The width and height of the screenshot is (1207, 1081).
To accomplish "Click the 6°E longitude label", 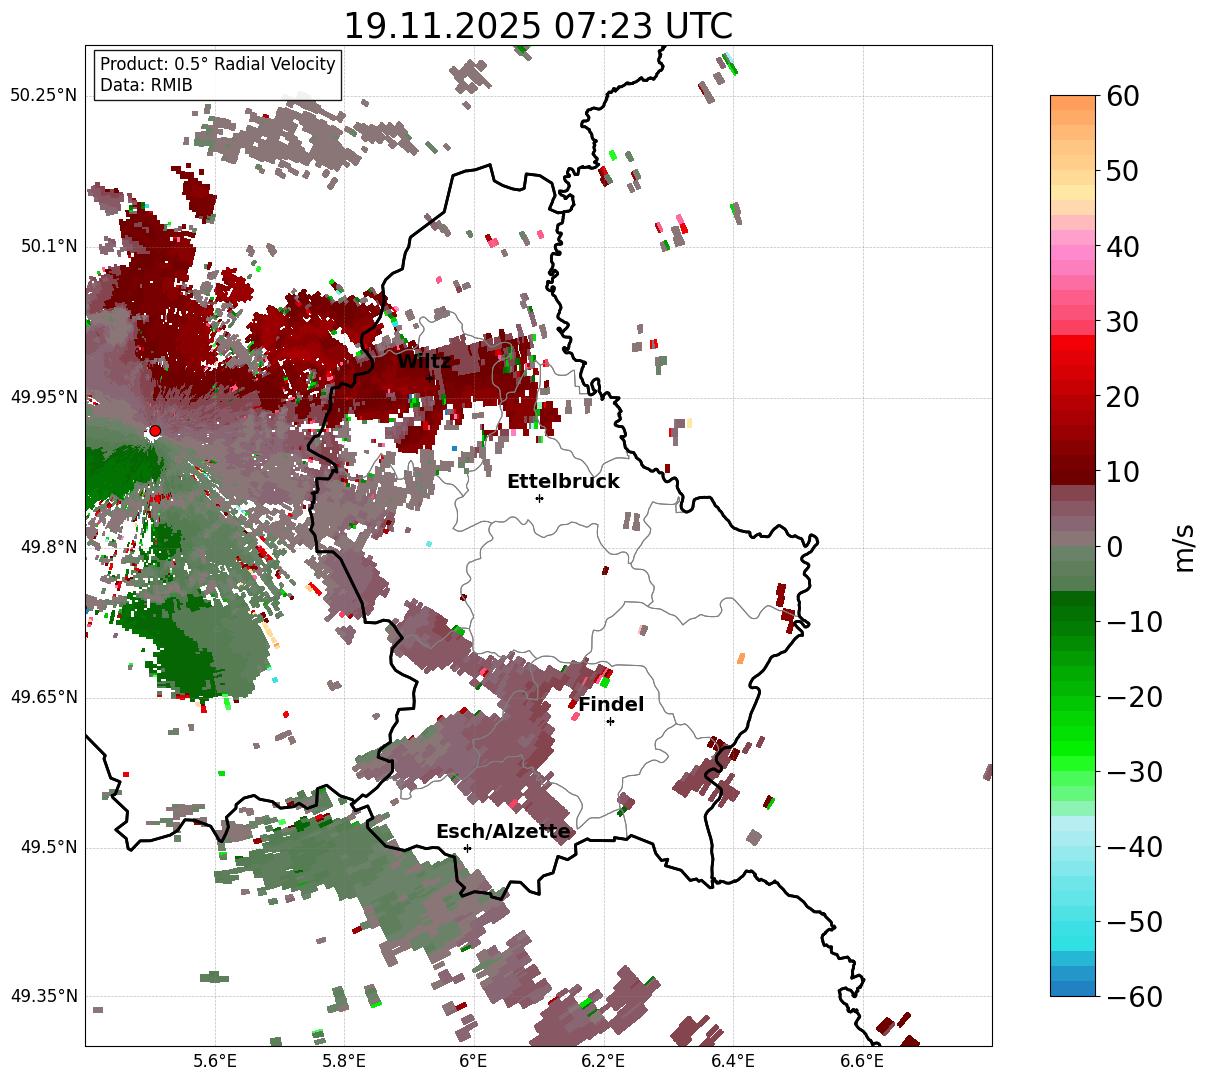I will coord(474,1063).
